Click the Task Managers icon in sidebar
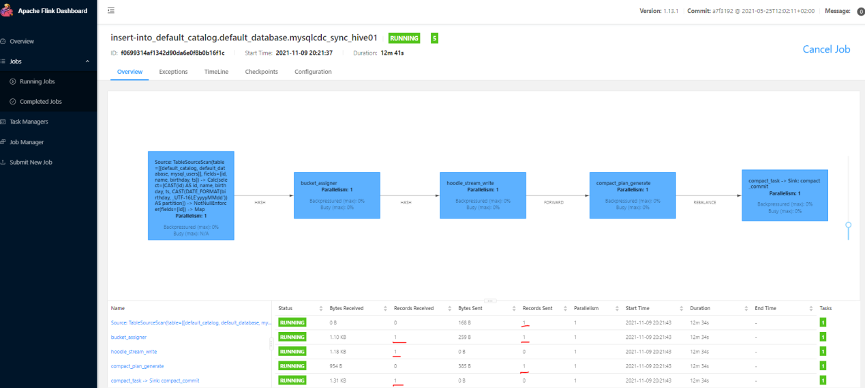Screen dimensions: 866x389 3,122
